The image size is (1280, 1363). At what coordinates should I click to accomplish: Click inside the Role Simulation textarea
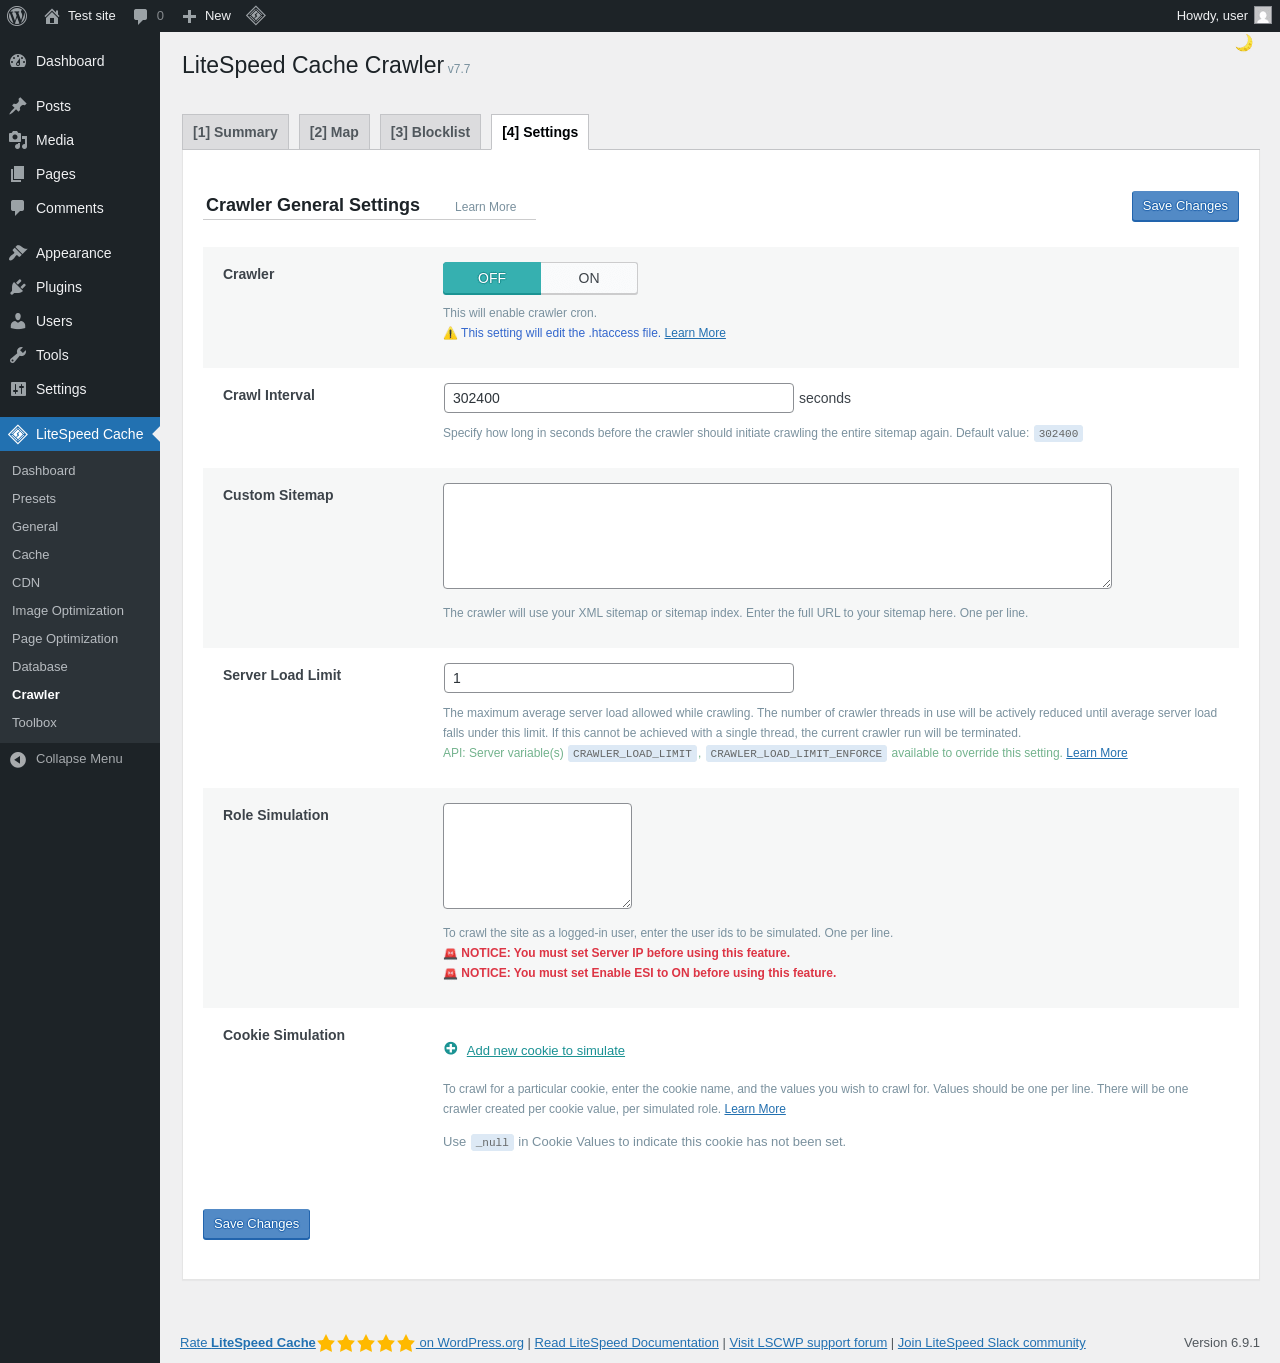click(537, 856)
